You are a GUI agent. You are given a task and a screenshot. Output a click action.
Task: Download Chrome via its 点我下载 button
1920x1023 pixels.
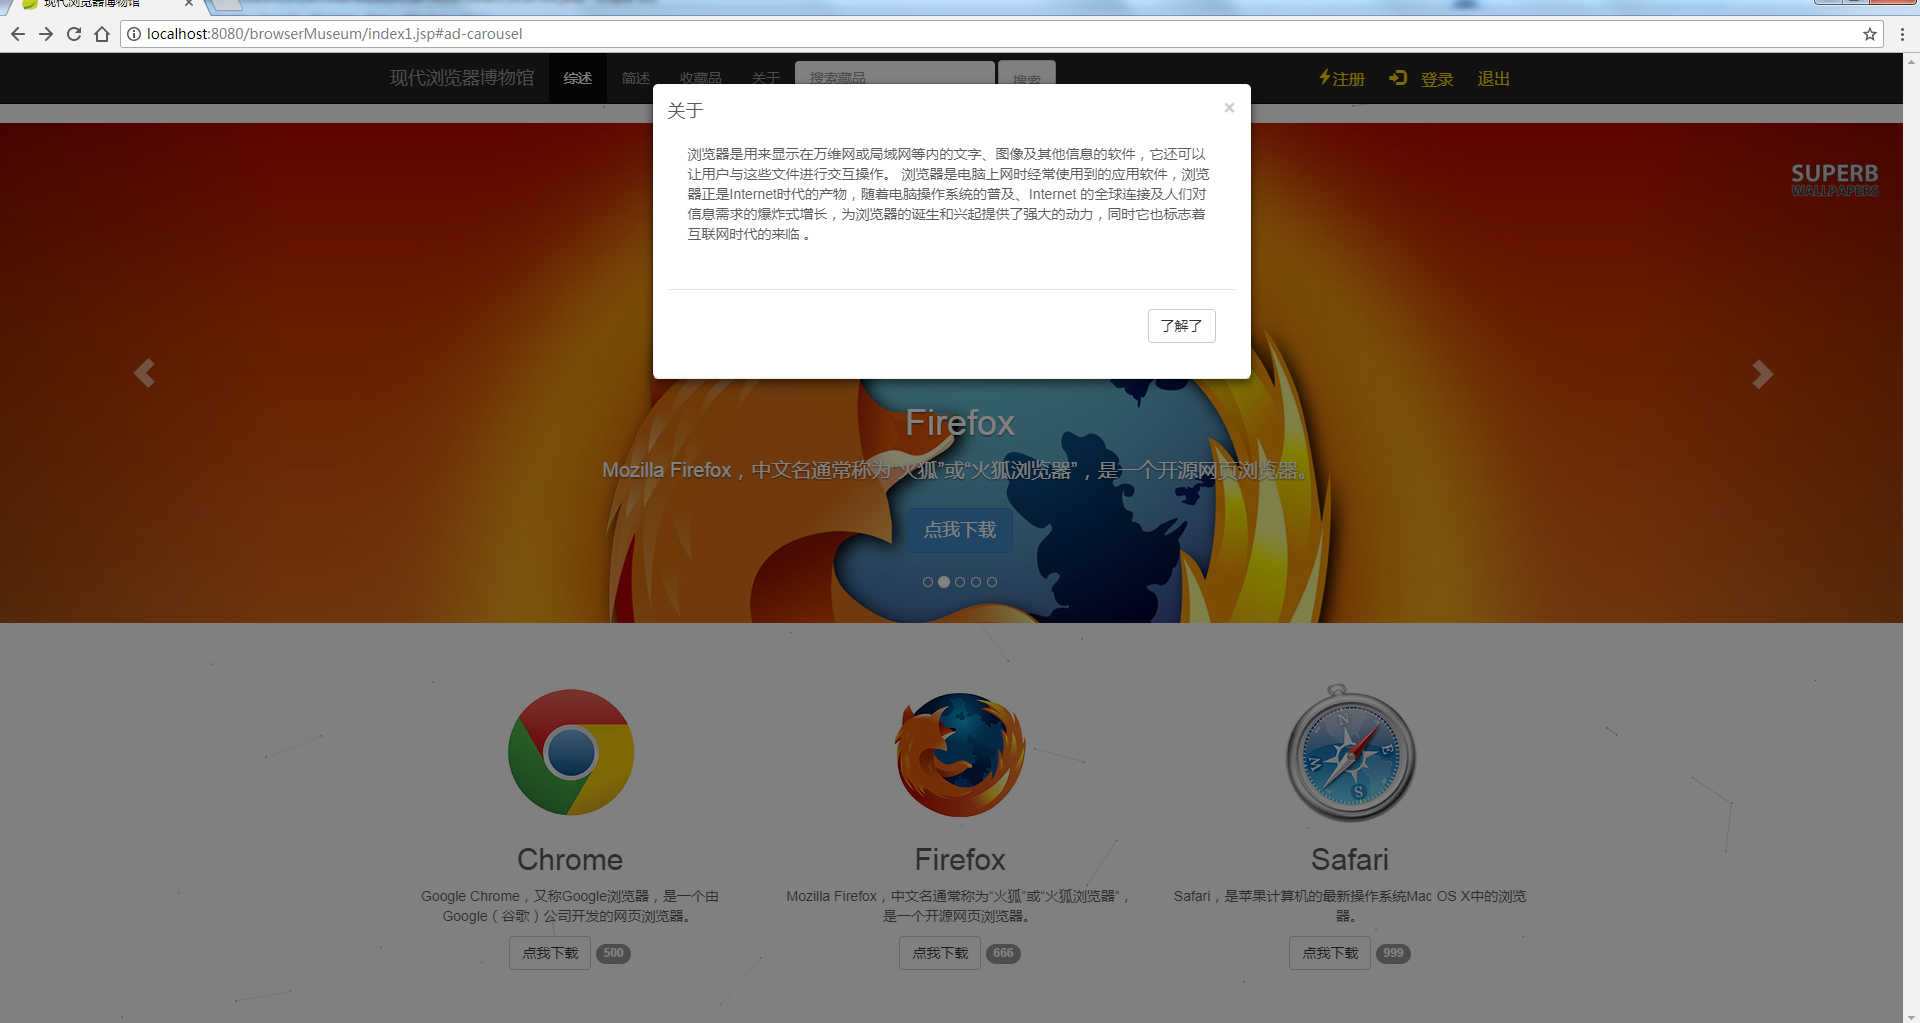click(550, 953)
